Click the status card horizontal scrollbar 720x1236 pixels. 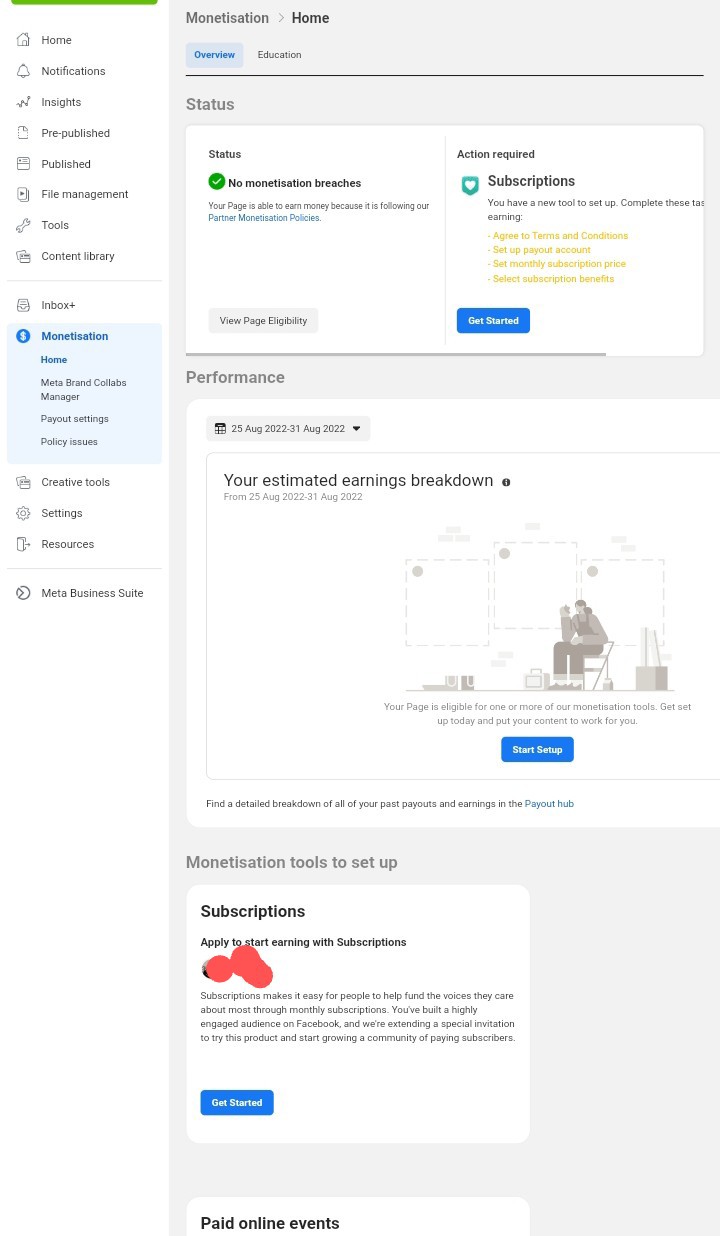tap(396, 354)
